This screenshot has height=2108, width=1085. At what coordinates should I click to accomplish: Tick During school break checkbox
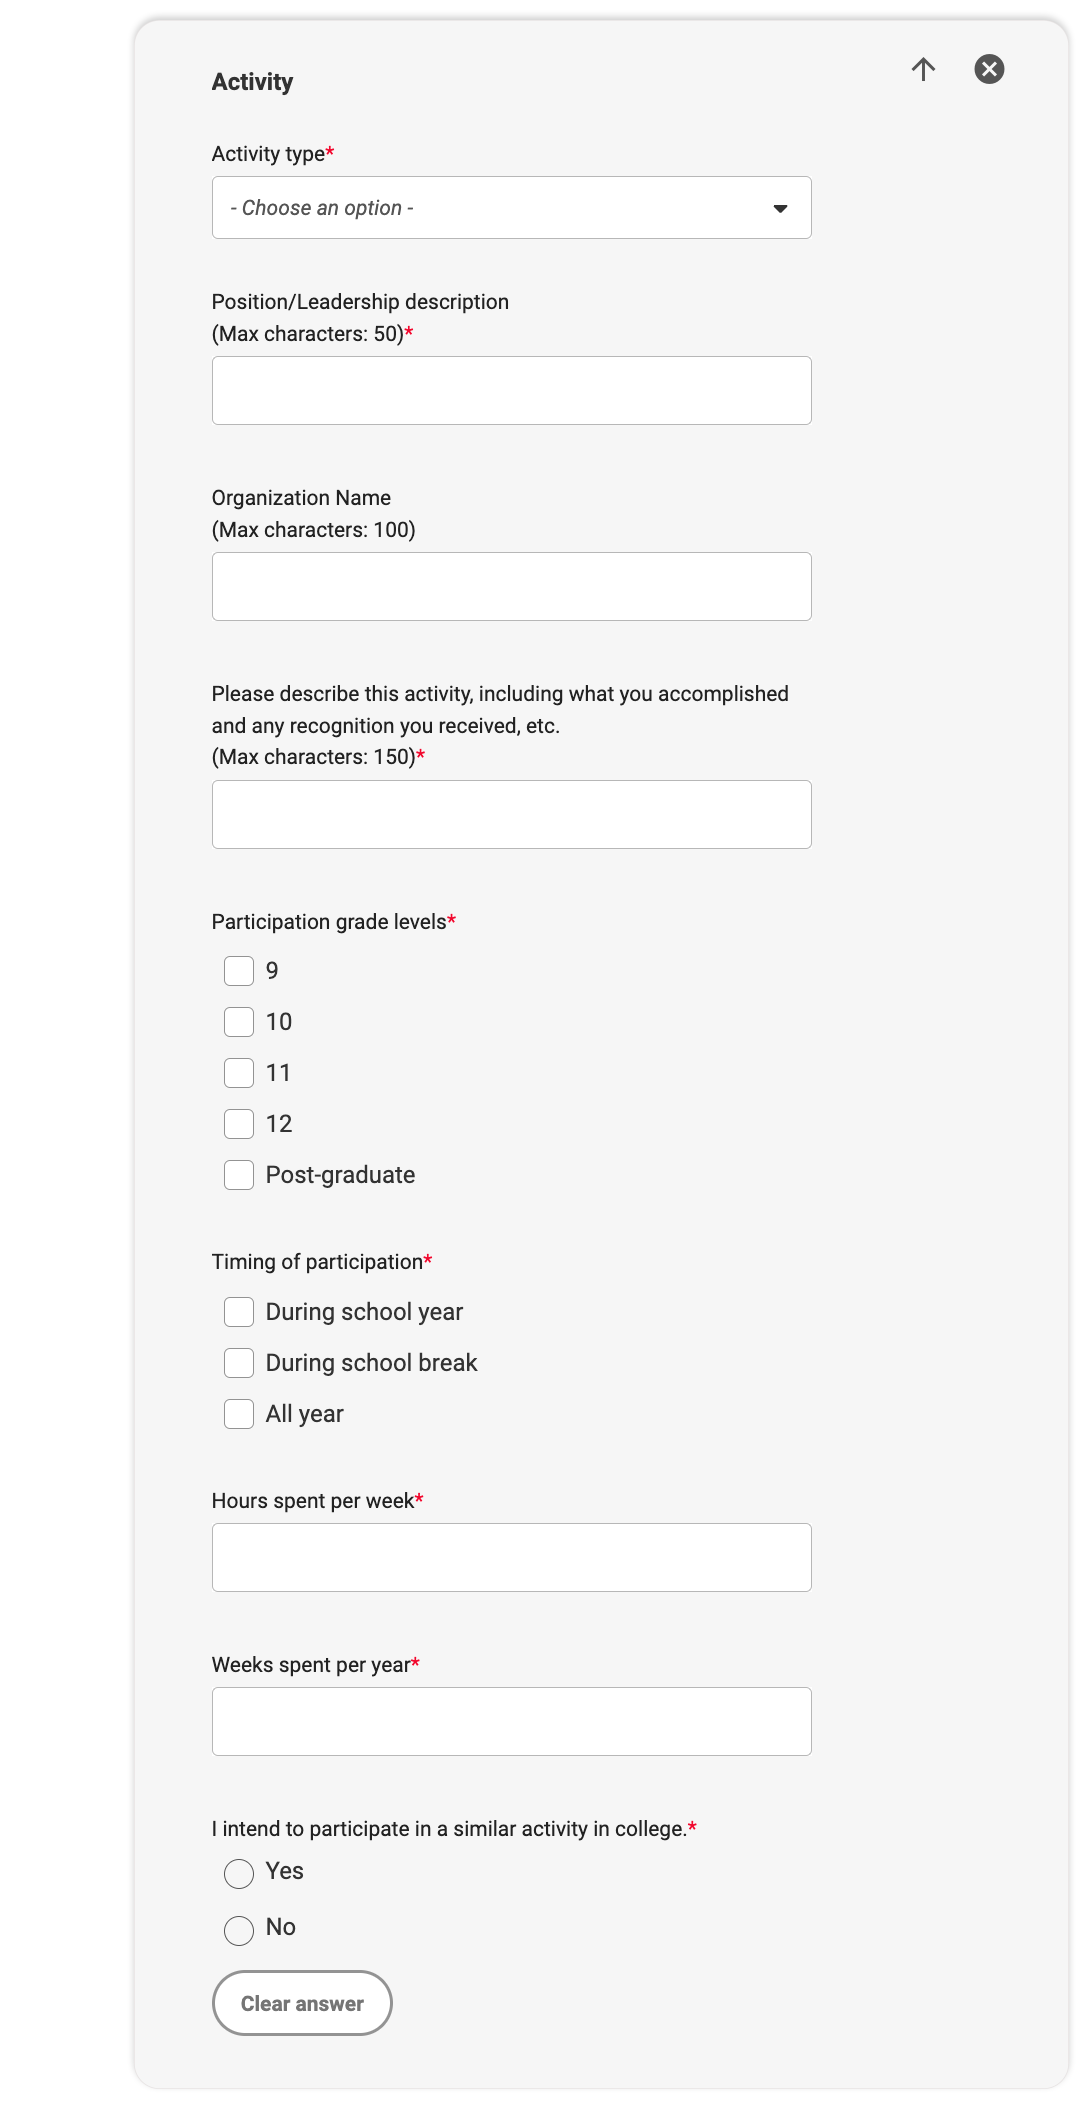(x=239, y=1363)
